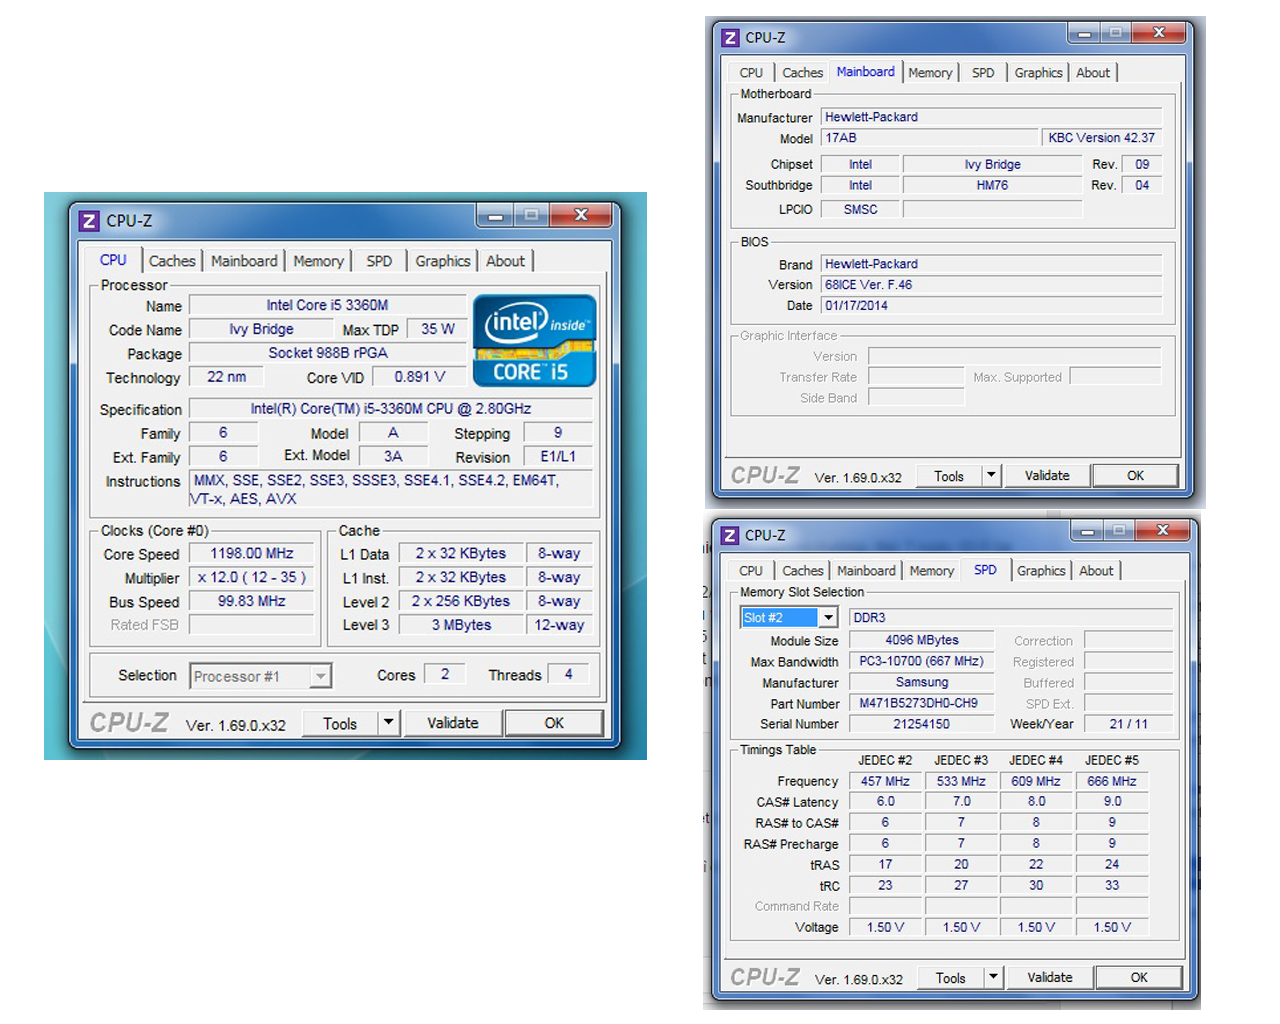
Task: Close the CPU tab CPU-Z window
Action: [581, 215]
